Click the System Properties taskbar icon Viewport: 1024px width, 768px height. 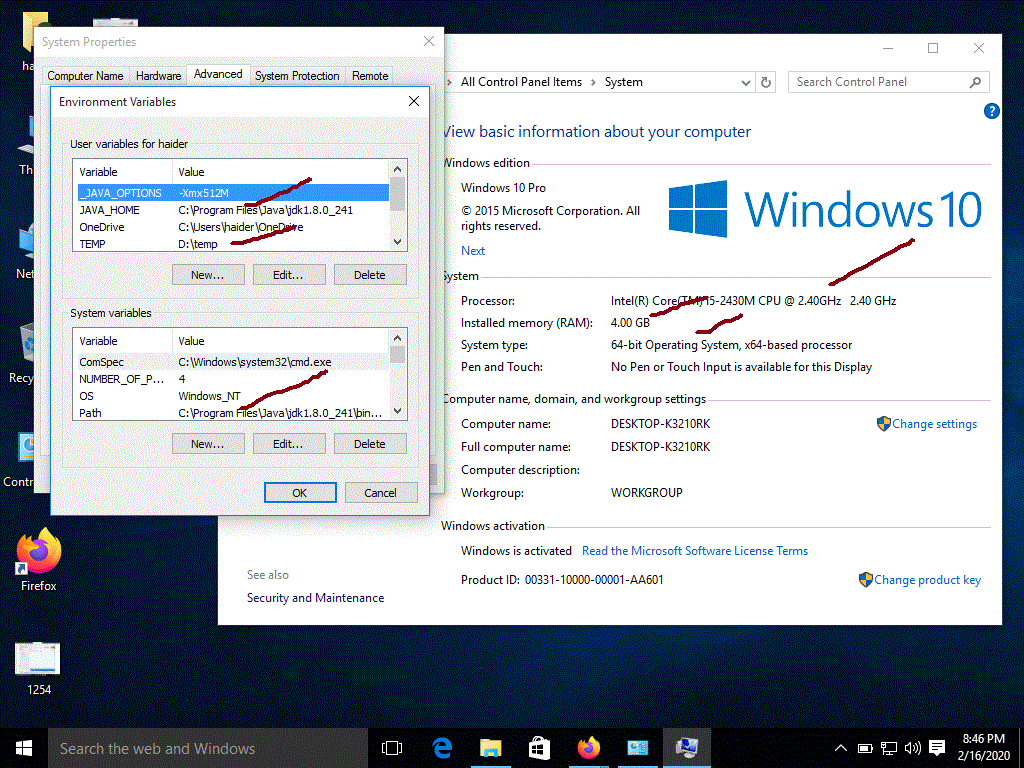click(x=686, y=748)
